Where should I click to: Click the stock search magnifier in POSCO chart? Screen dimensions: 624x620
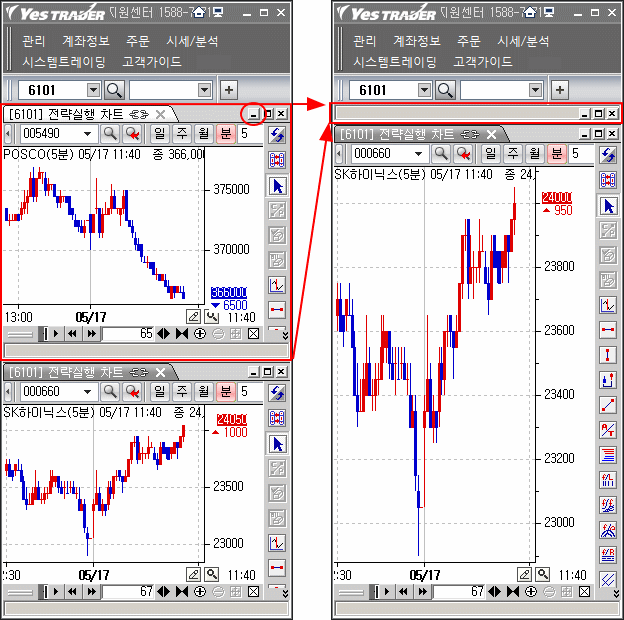point(109,133)
